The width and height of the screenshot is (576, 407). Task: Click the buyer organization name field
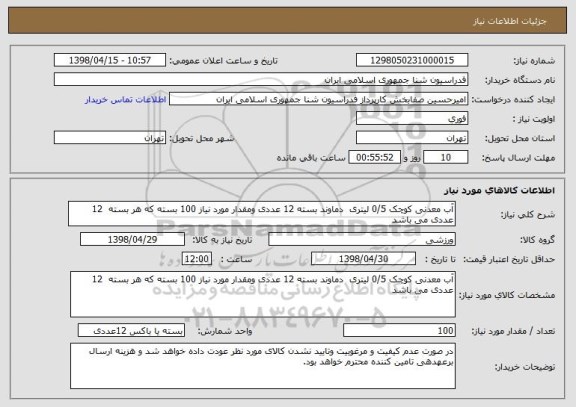click(261, 79)
